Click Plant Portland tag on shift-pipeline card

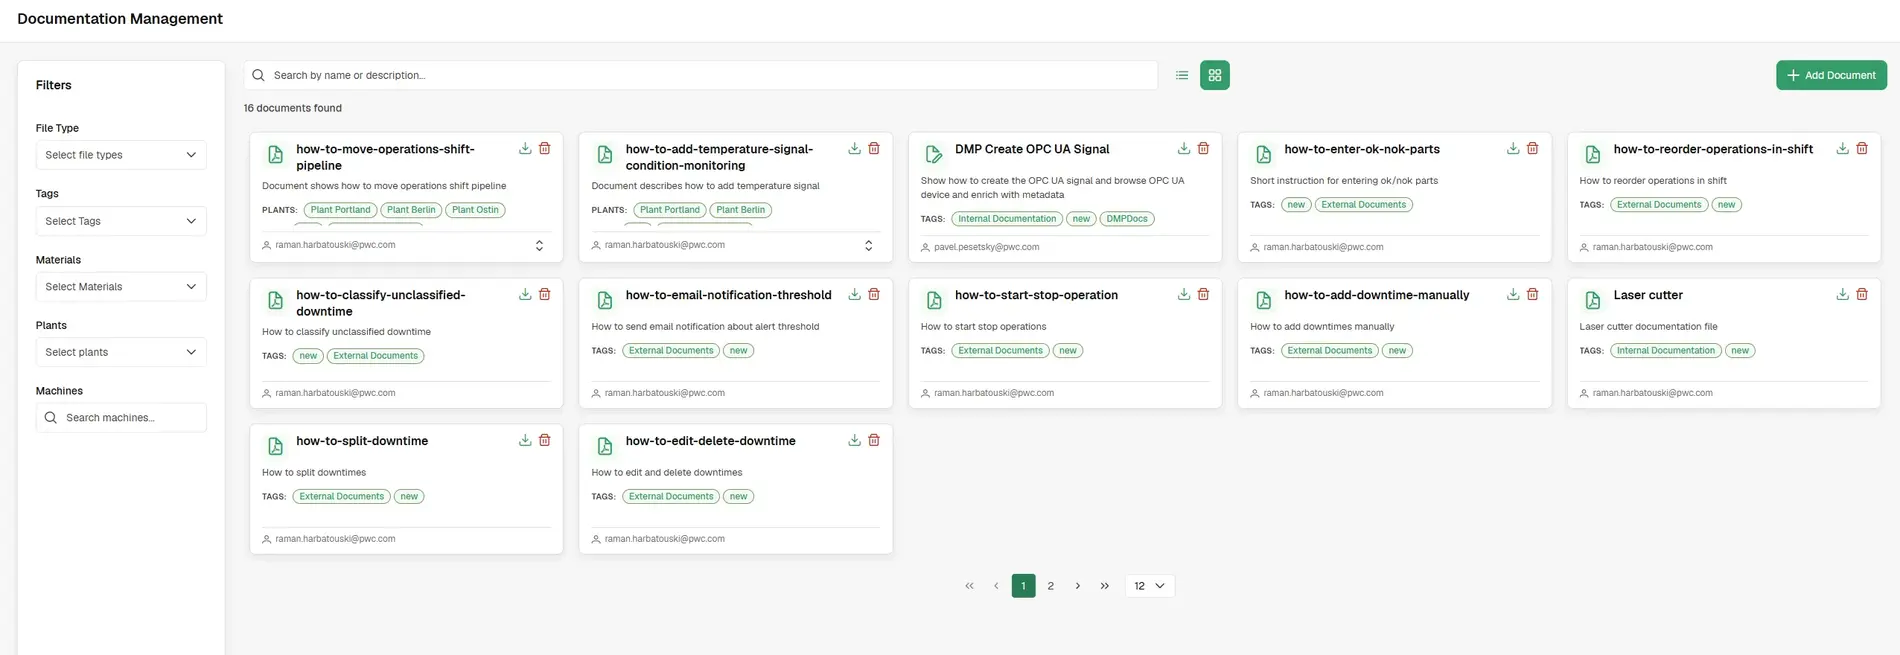tap(340, 210)
